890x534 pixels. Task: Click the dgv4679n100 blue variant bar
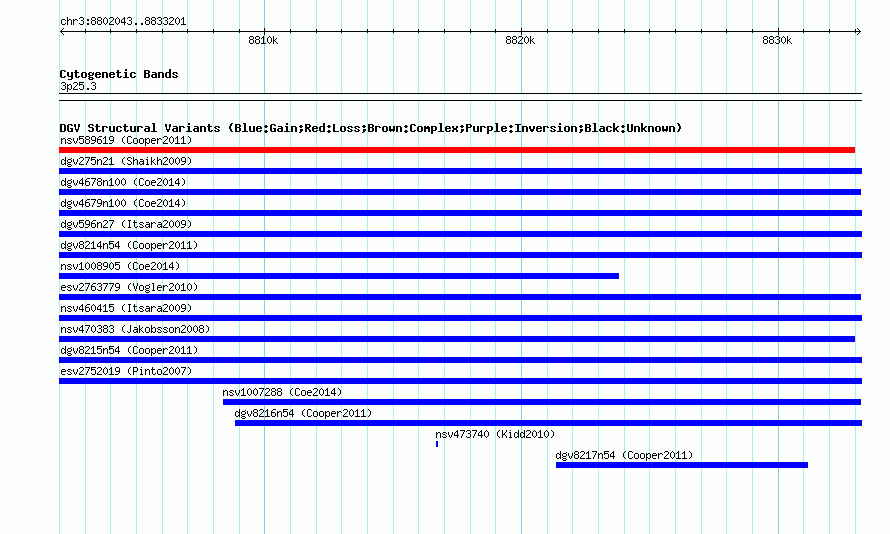460,213
